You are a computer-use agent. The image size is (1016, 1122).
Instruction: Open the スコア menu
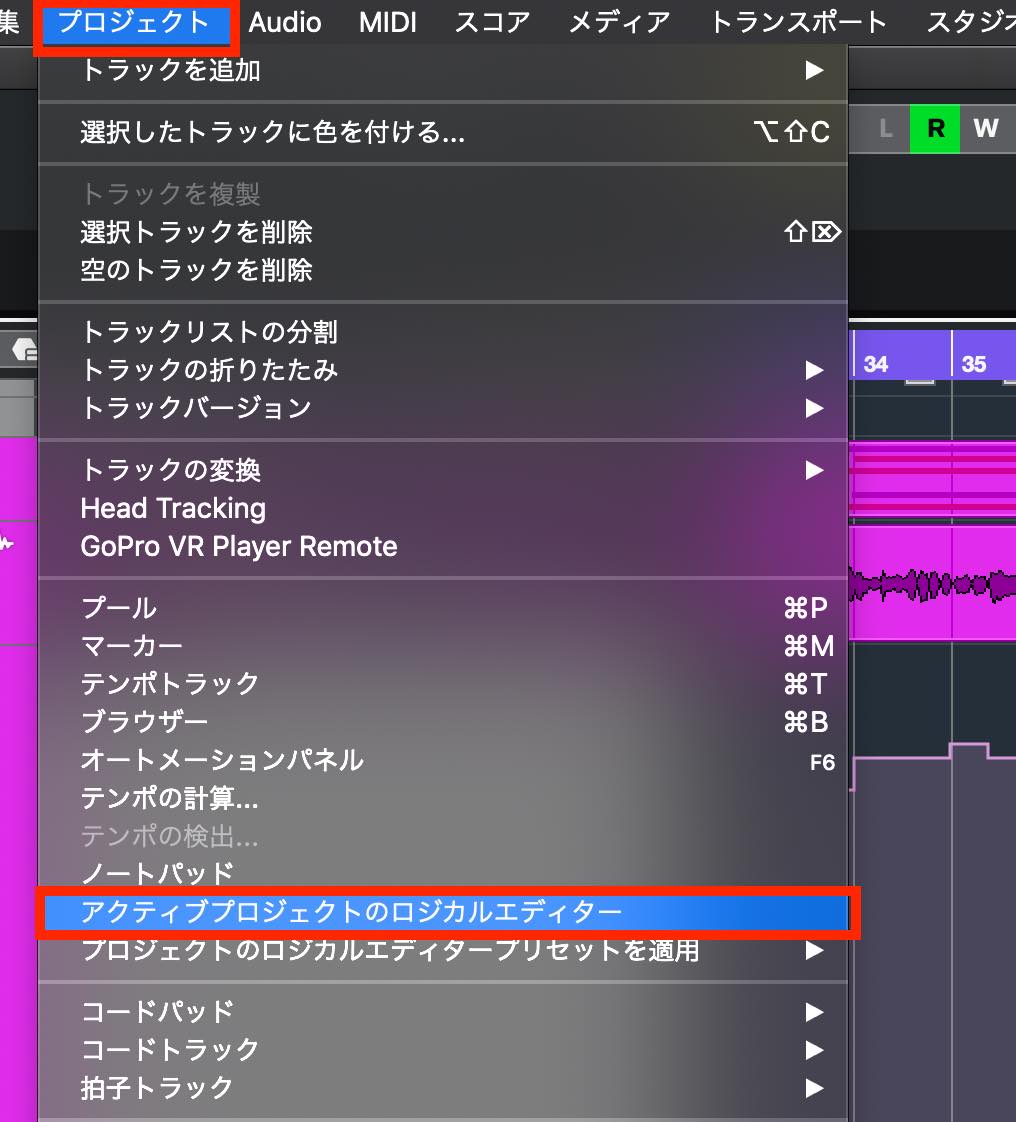coord(492,22)
